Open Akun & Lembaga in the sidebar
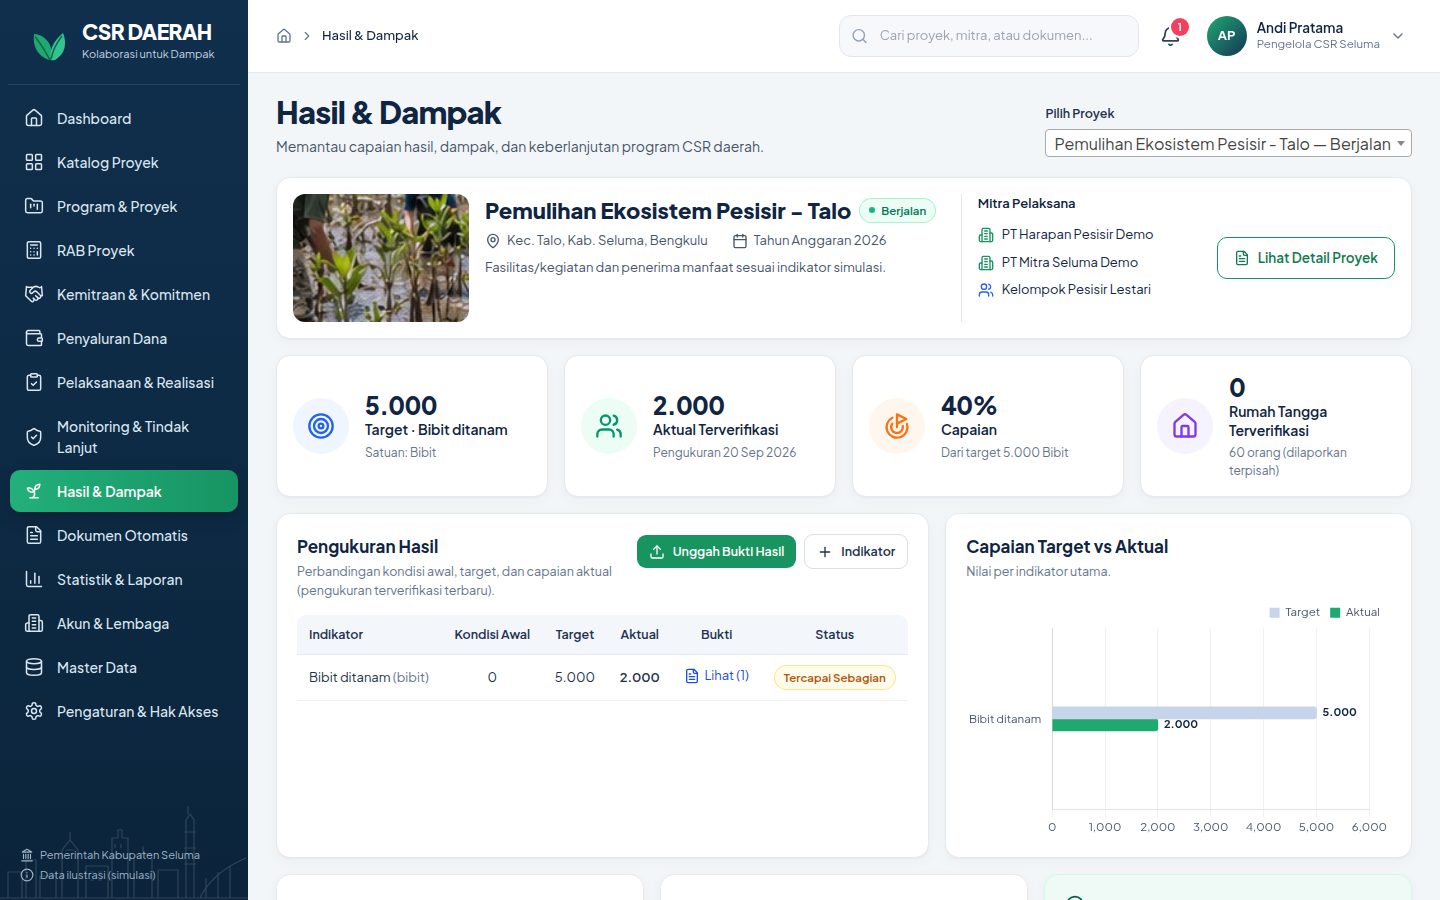The image size is (1440, 900). click(124, 623)
